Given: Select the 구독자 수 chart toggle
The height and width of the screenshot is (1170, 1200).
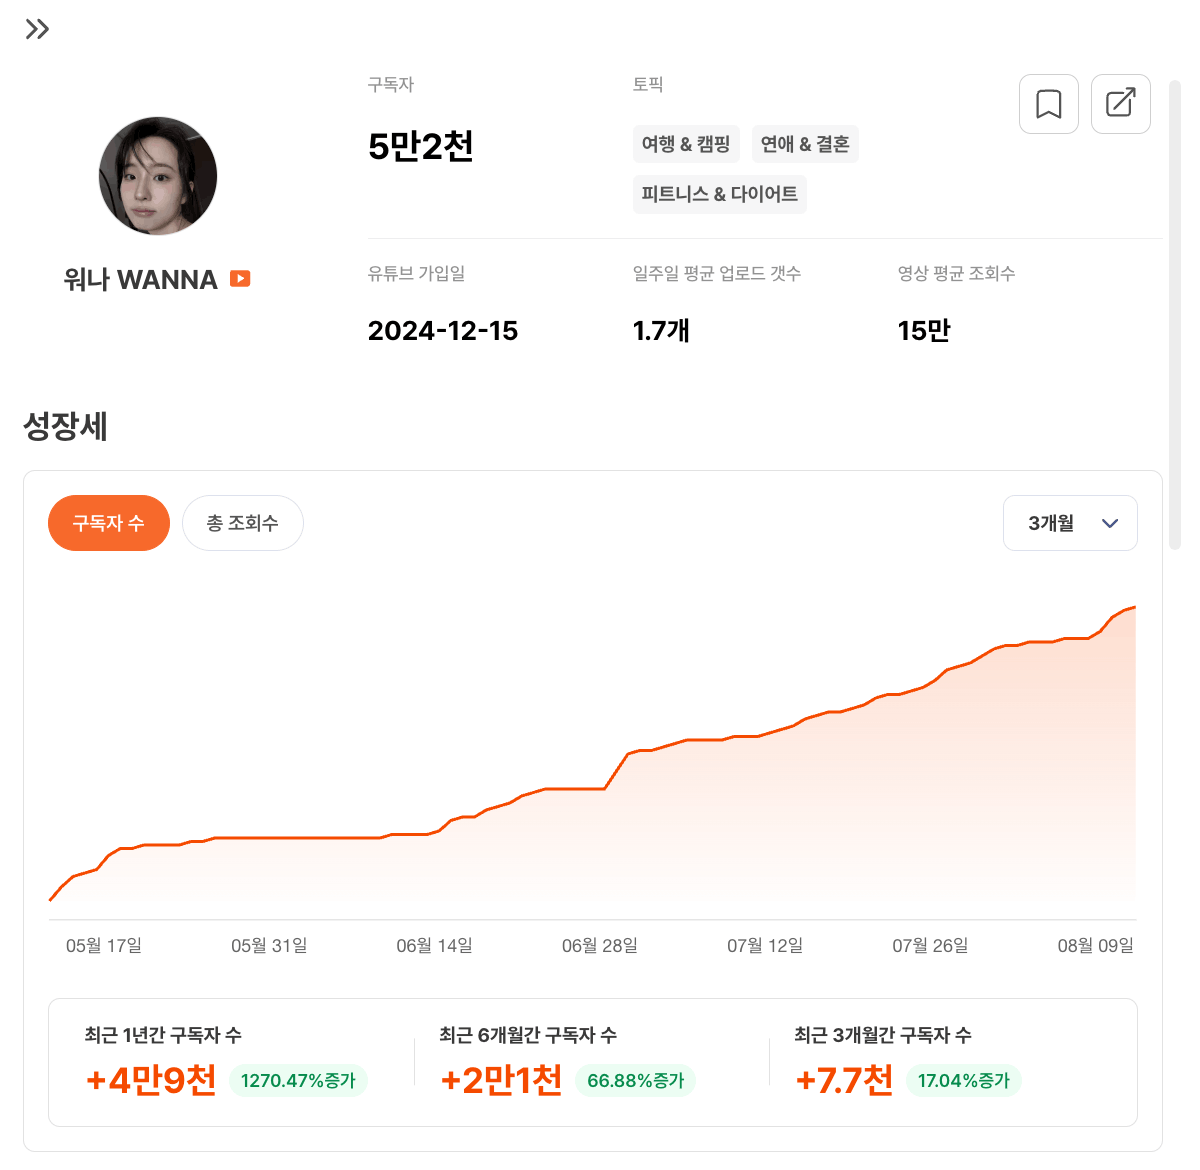Looking at the screenshot, I should click(x=109, y=523).
